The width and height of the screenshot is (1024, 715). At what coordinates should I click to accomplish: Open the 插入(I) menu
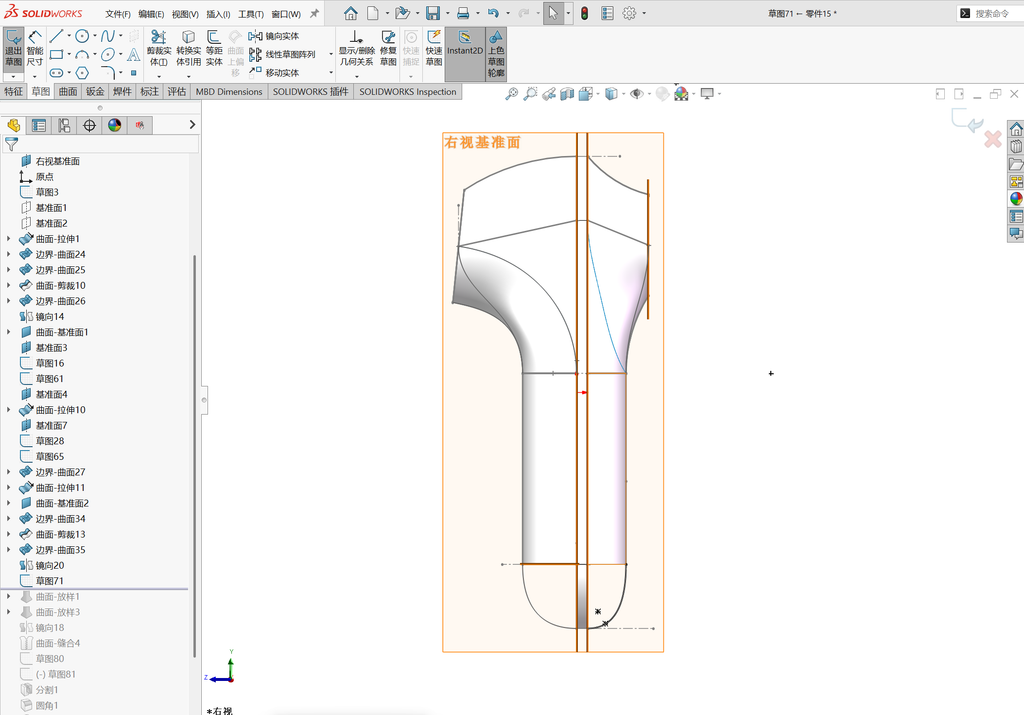click(x=218, y=14)
